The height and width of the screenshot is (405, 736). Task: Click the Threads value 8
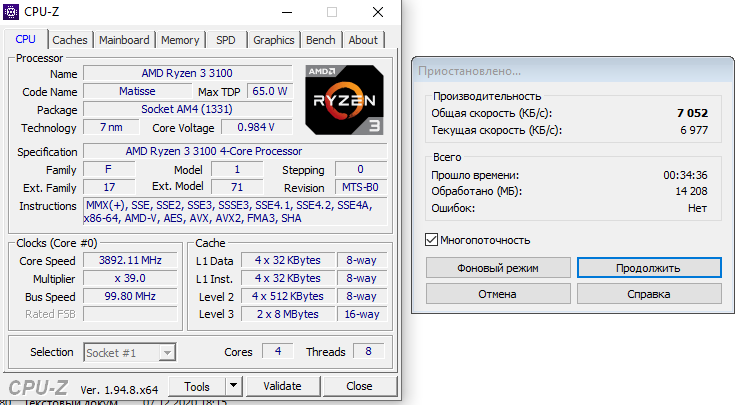click(368, 352)
